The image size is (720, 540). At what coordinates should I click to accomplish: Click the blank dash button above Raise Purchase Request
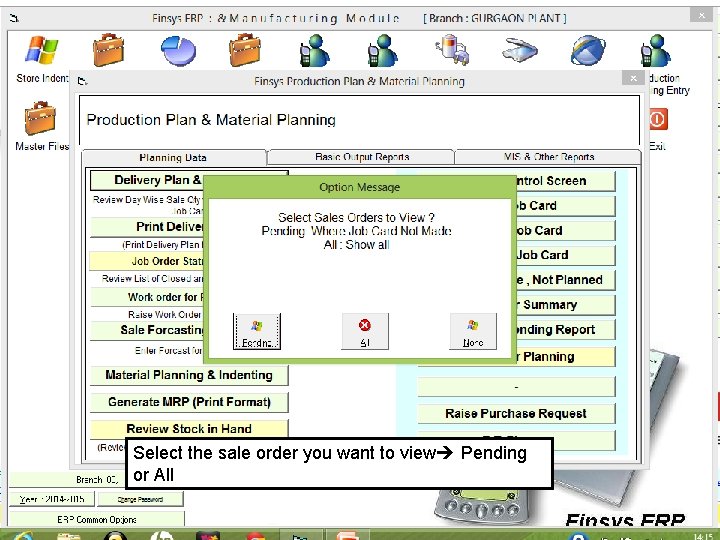click(x=516, y=387)
